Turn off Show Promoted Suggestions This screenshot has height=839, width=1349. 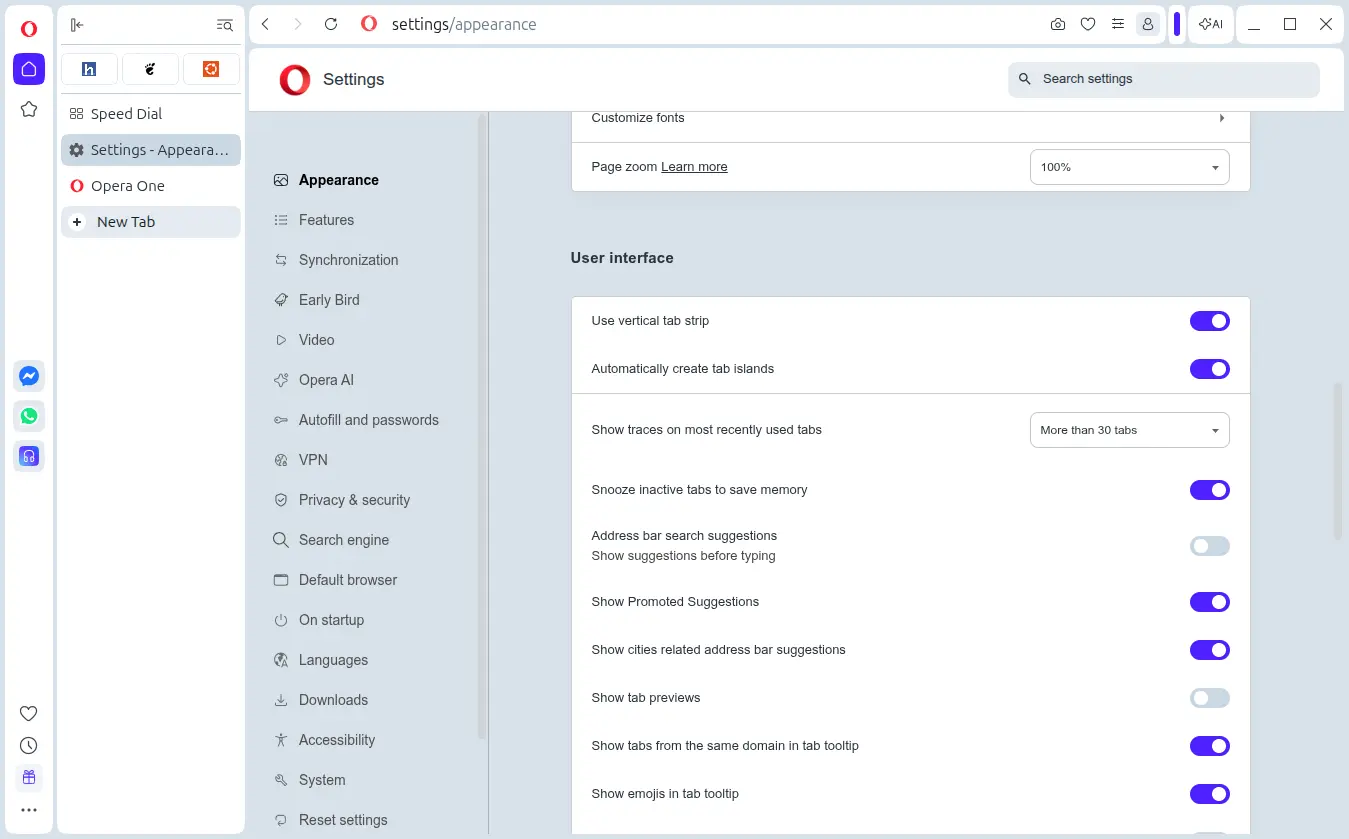pyautogui.click(x=1209, y=602)
